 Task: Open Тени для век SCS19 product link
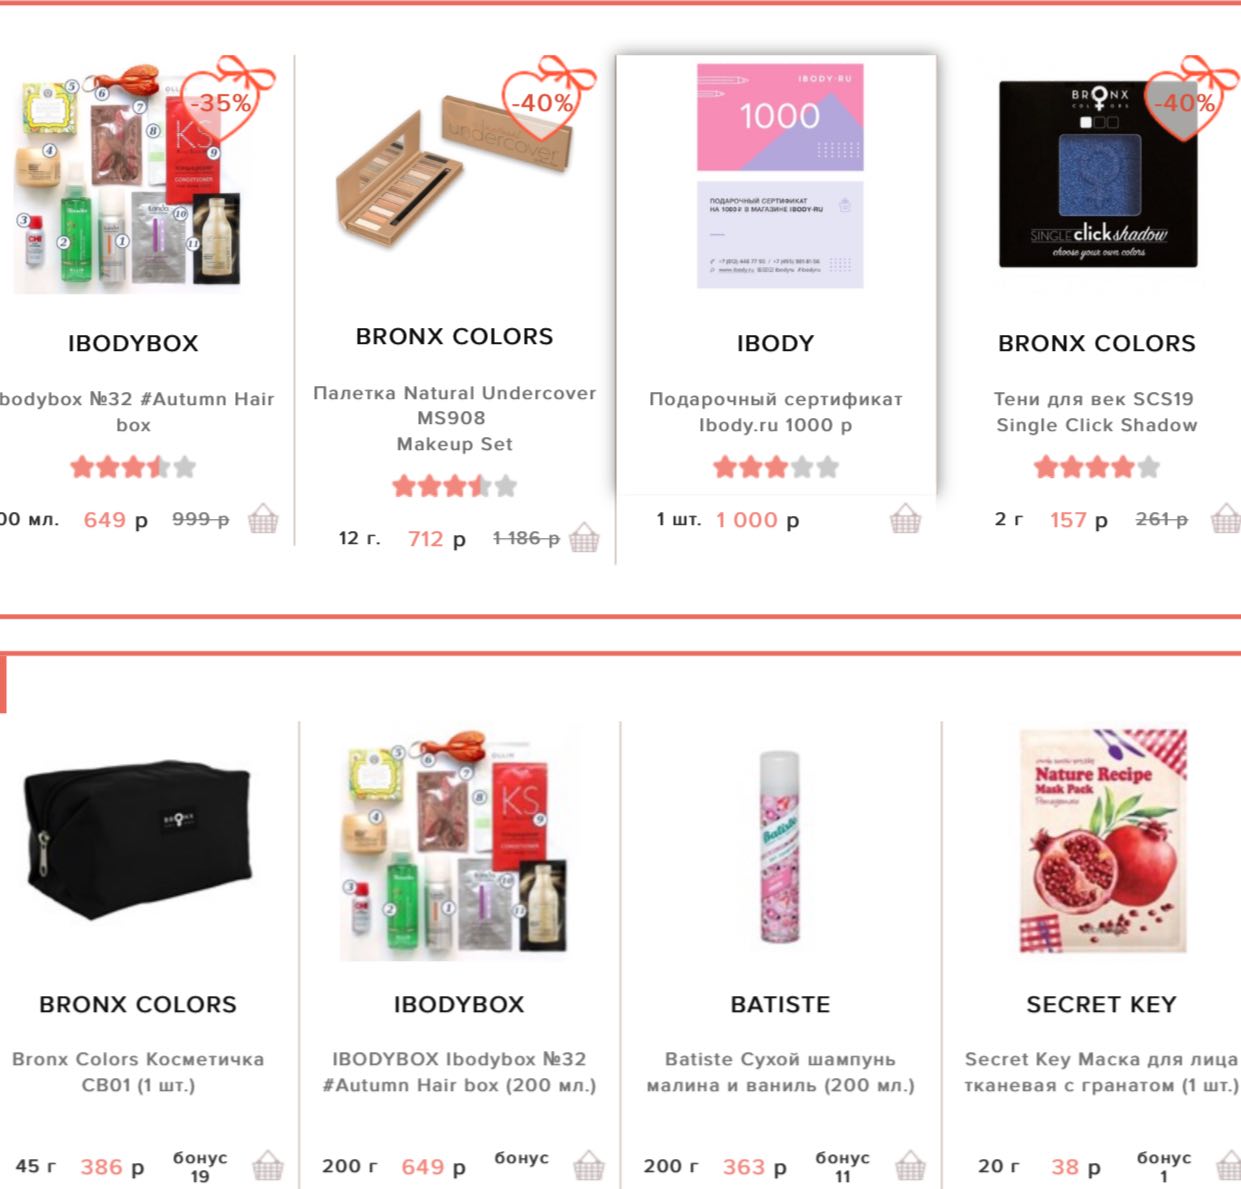[x=1096, y=412]
